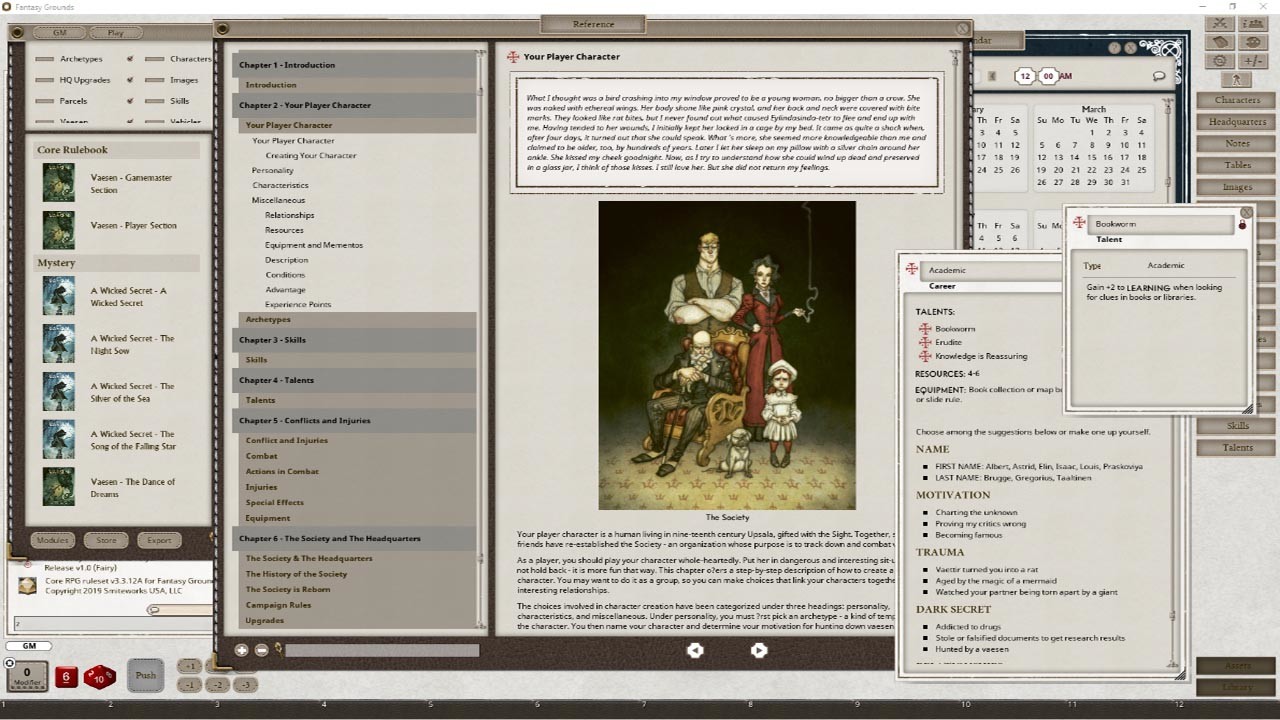Click the Push button
The width and height of the screenshot is (1280, 720).
[145, 676]
